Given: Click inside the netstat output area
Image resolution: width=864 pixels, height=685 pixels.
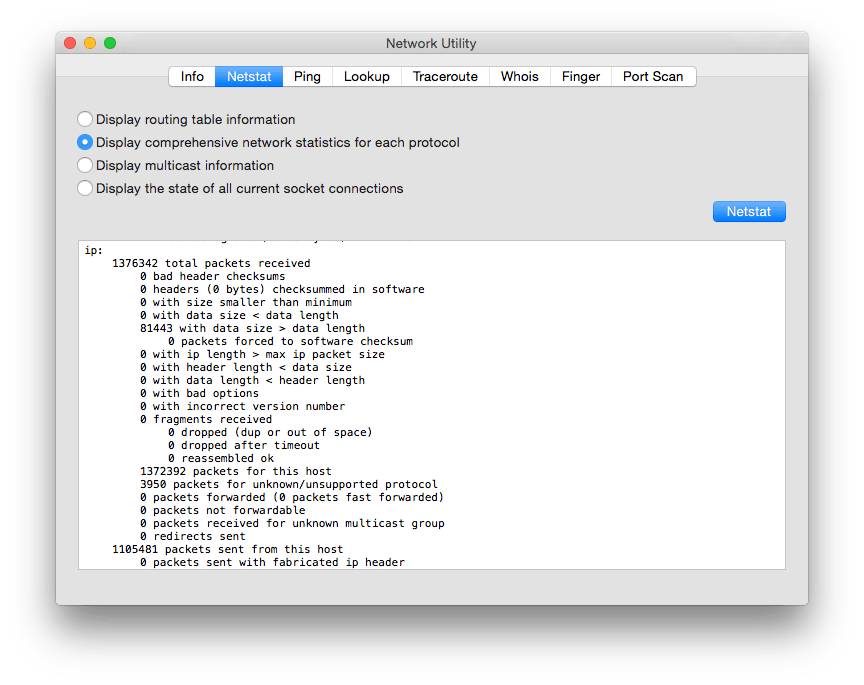Looking at the screenshot, I should pyautogui.click(x=430, y=400).
